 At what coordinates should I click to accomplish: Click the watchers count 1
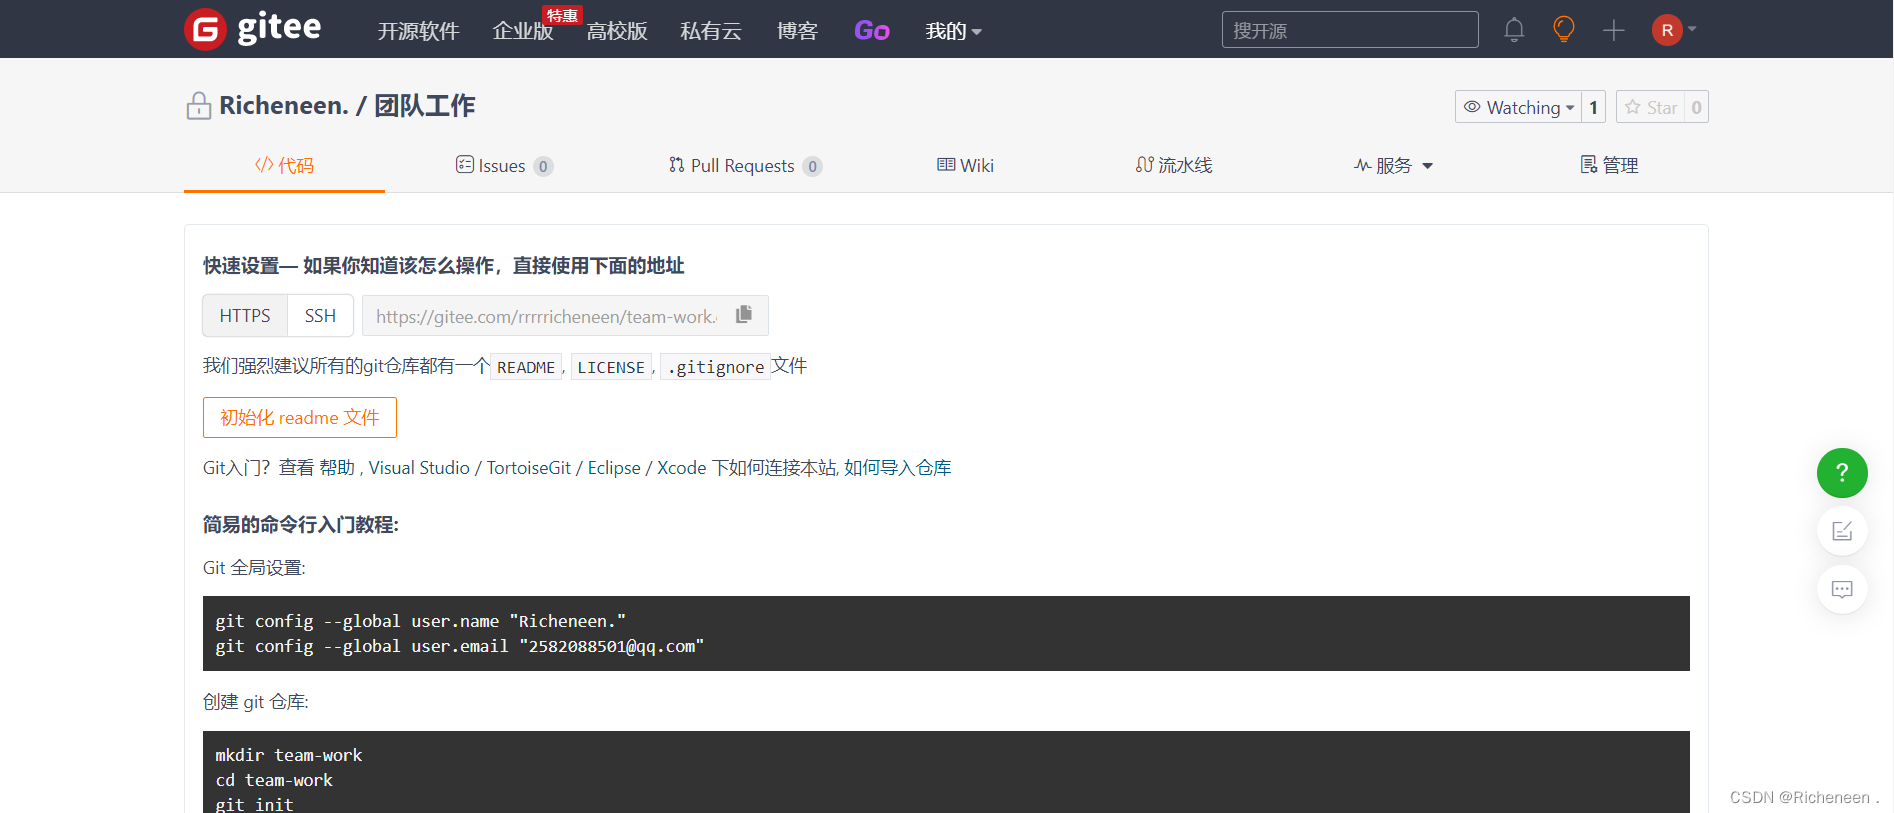pyautogui.click(x=1593, y=107)
